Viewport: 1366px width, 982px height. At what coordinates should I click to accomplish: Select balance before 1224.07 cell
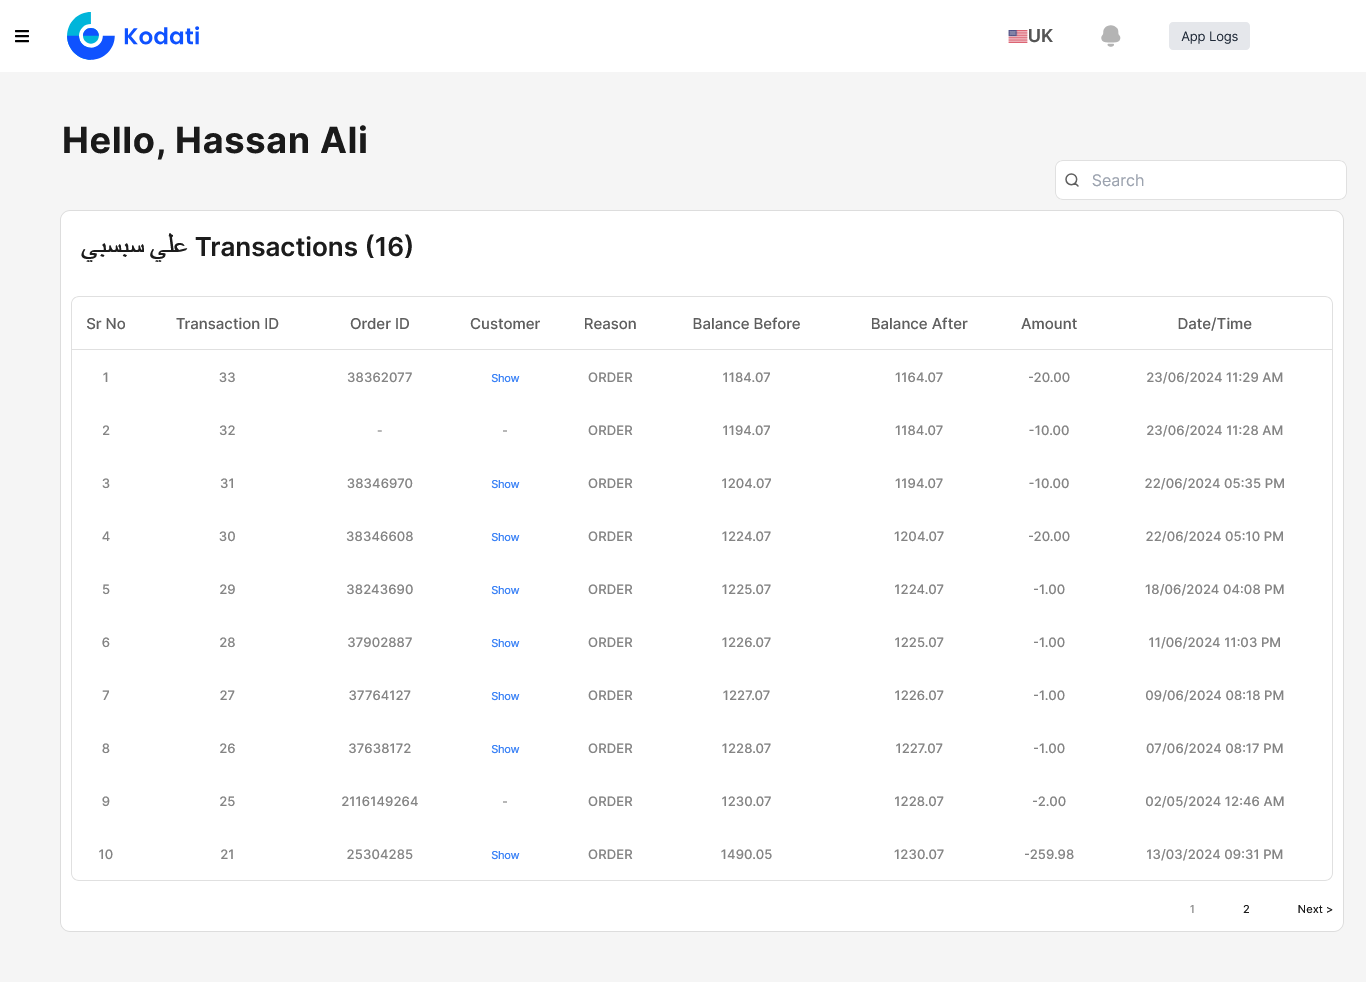pos(746,536)
